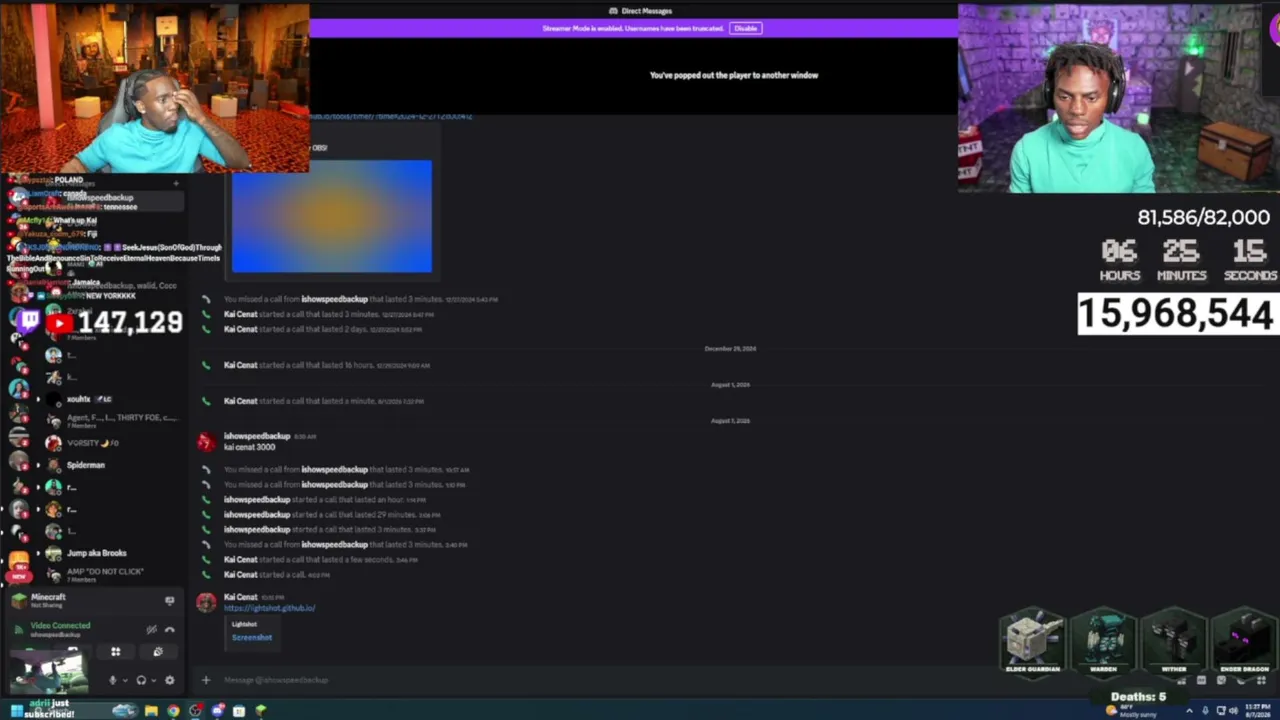Open the lightshot.github.io link
1280x720 pixels.
coord(269,608)
